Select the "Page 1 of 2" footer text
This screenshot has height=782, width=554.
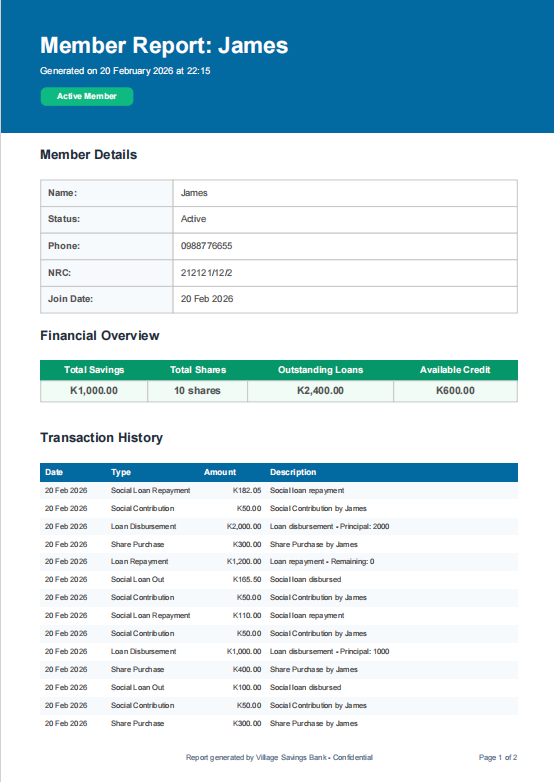(498, 758)
